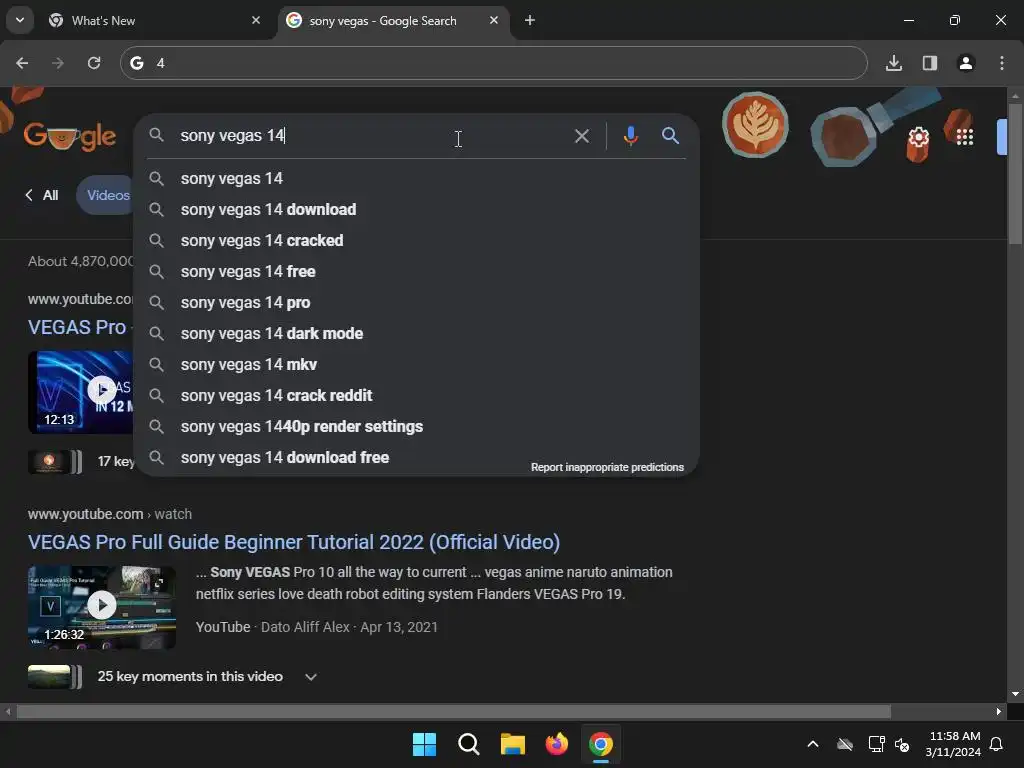Click the horizontal page scrollbar
This screenshot has height=768, width=1024.
coord(454,711)
